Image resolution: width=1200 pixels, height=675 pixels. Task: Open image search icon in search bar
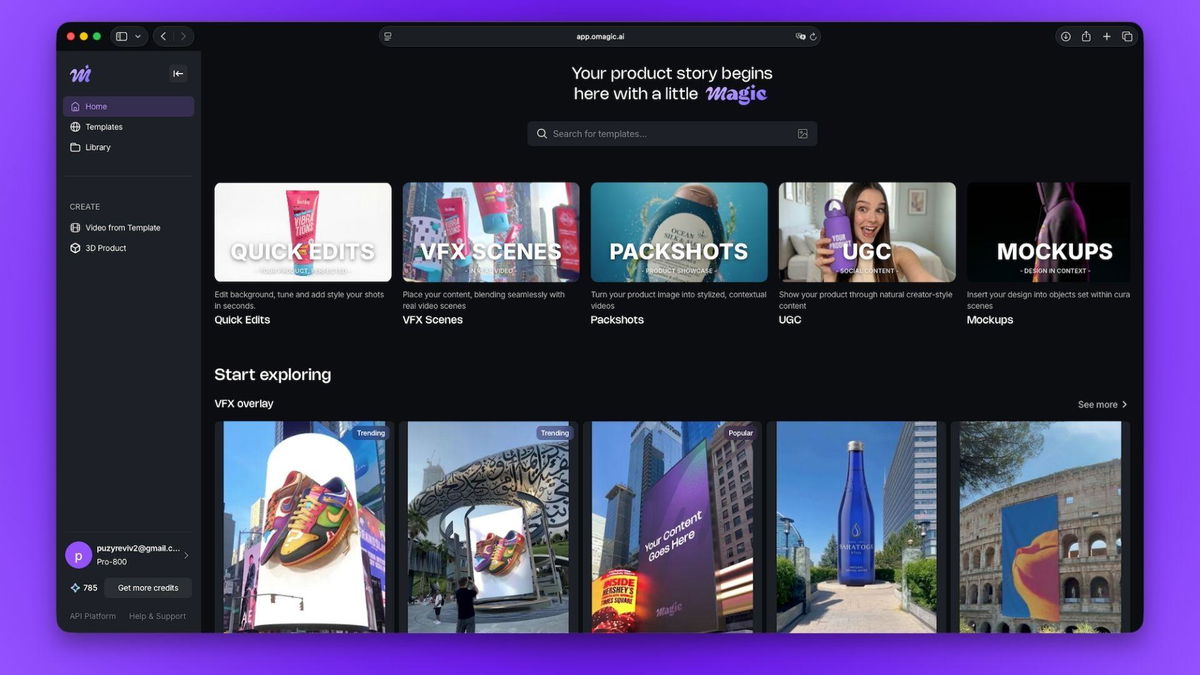(802, 134)
